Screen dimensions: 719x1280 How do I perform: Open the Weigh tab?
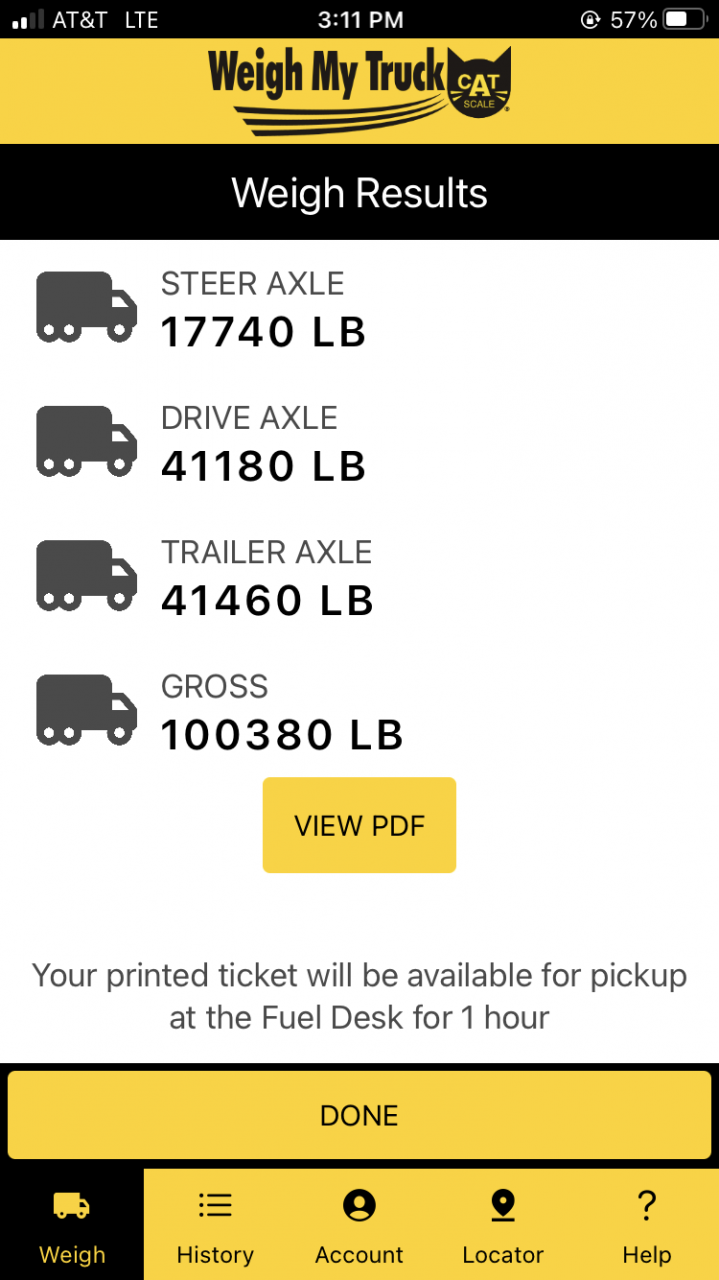pyautogui.click(x=72, y=1226)
